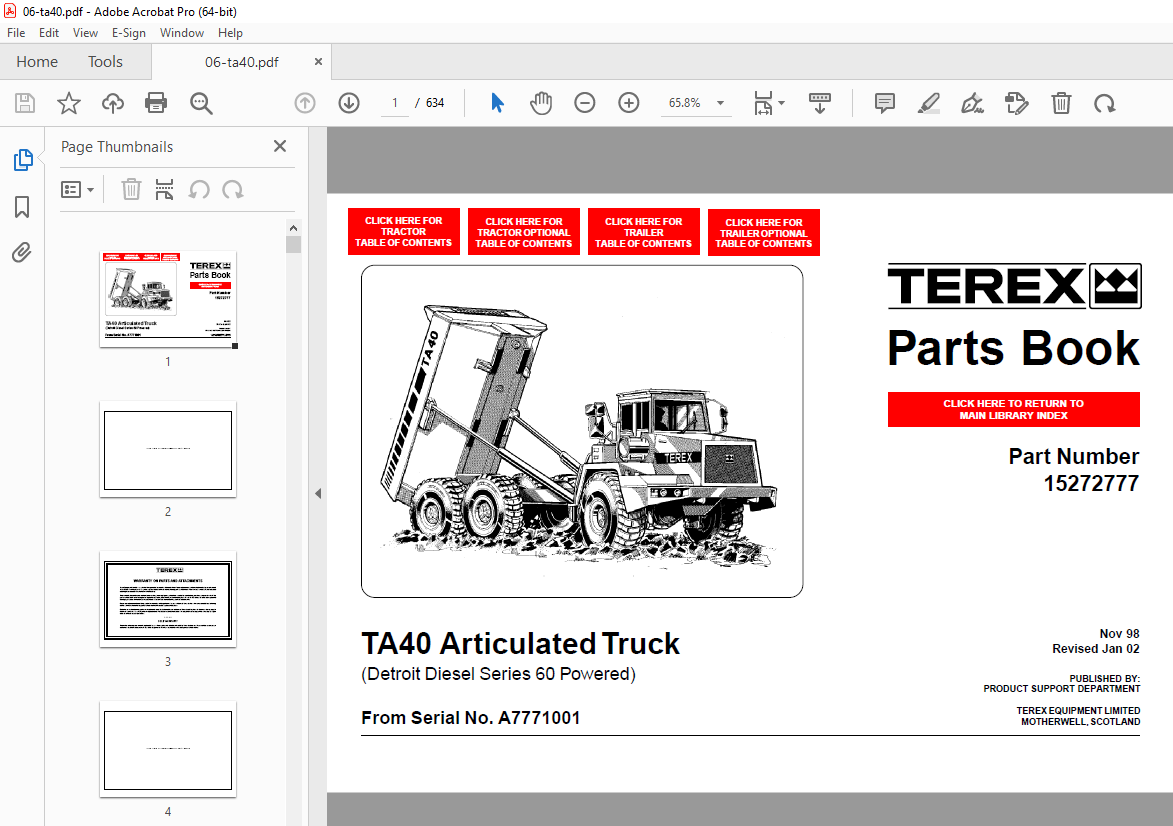Select page 2 thumbnail
The width and height of the screenshot is (1173, 826).
click(x=168, y=450)
